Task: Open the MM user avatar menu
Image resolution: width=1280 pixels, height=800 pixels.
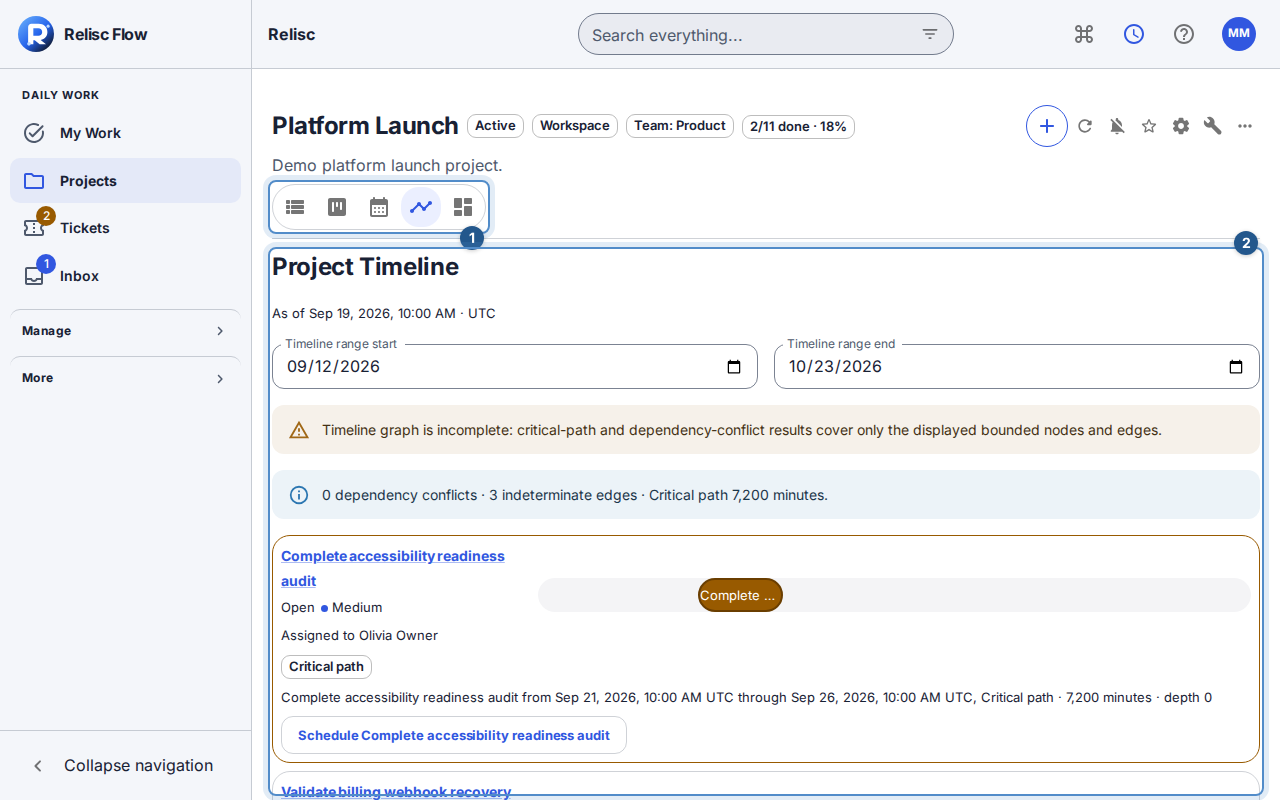Action: point(1239,34)
